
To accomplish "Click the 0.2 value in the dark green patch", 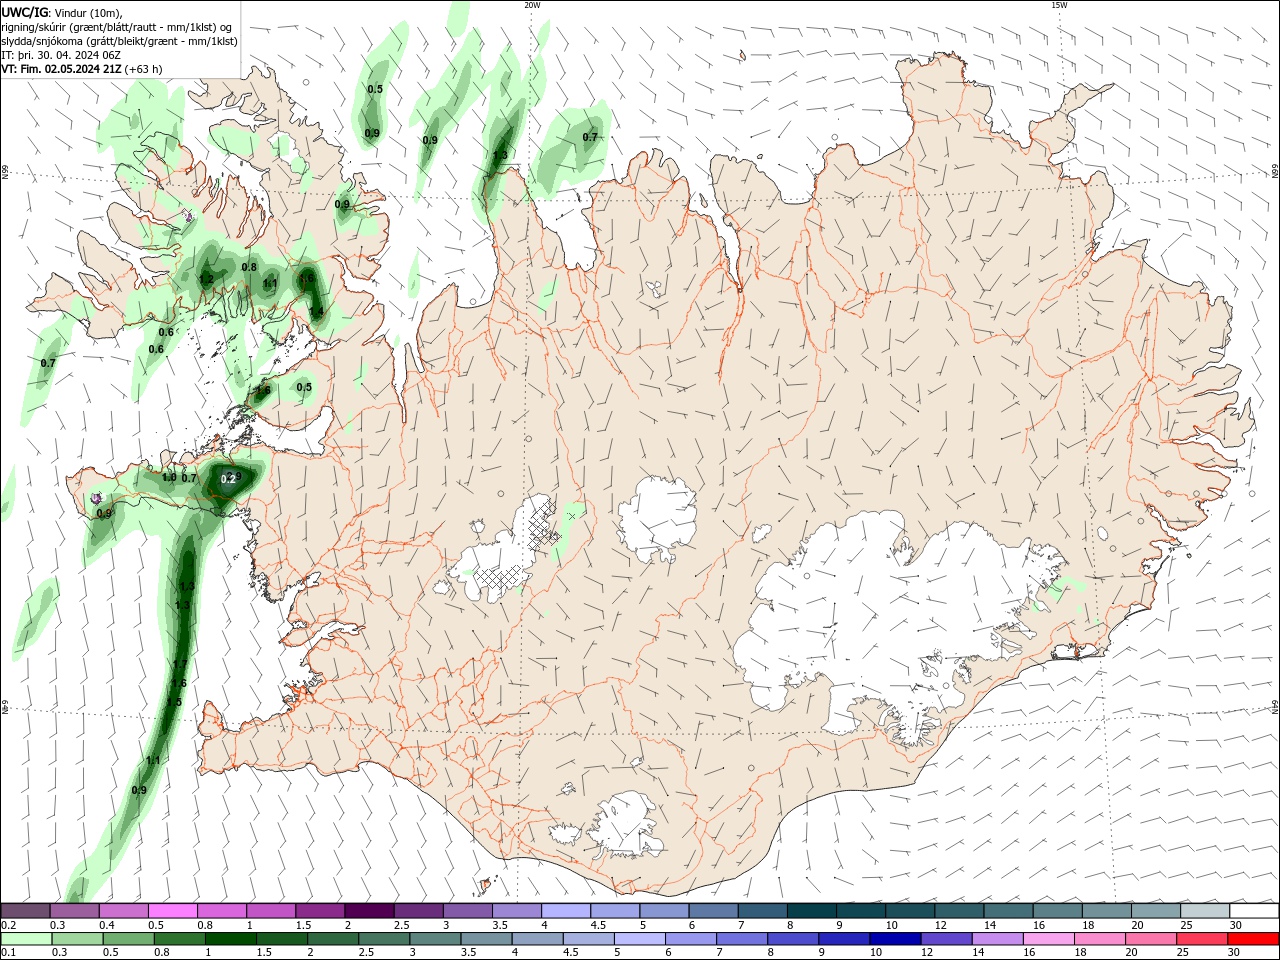I will point(228,479).
